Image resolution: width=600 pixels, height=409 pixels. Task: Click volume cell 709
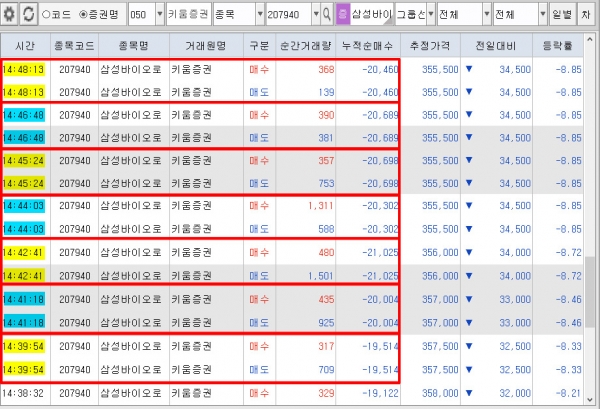[326, 370]
